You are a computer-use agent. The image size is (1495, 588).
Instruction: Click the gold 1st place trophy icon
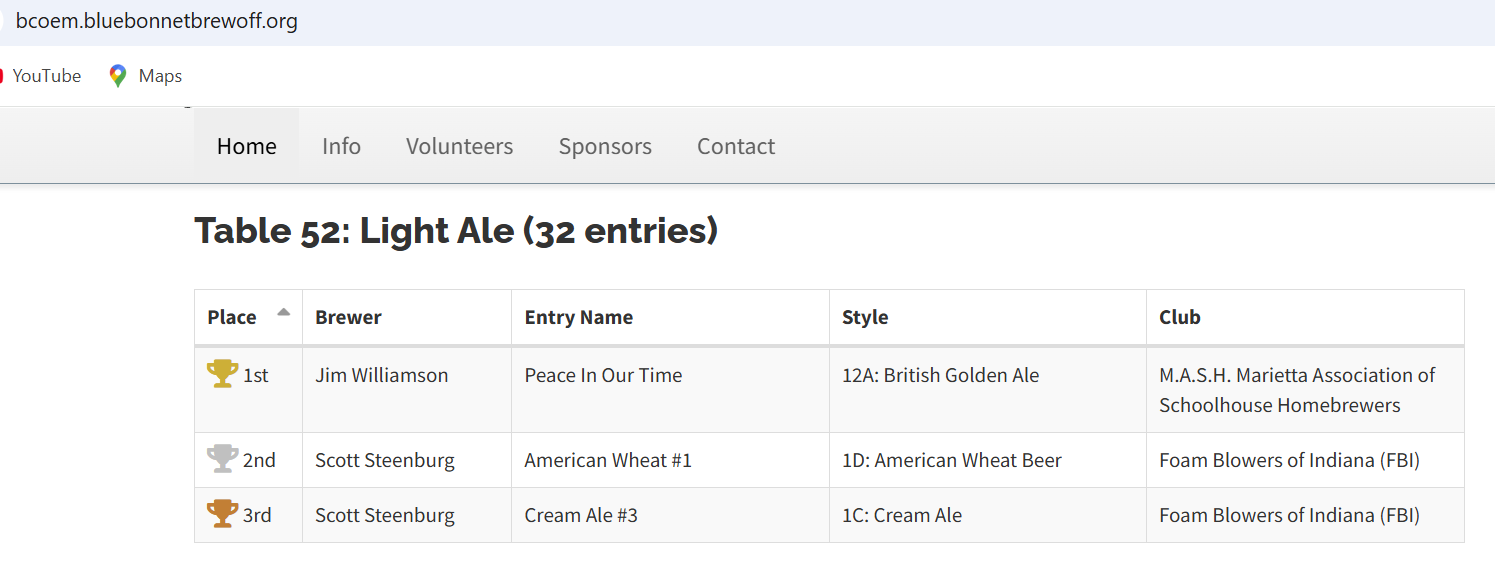[222, 374]
